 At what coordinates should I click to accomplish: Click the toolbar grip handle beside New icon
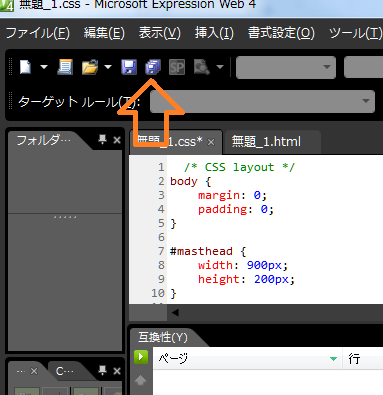11,67
